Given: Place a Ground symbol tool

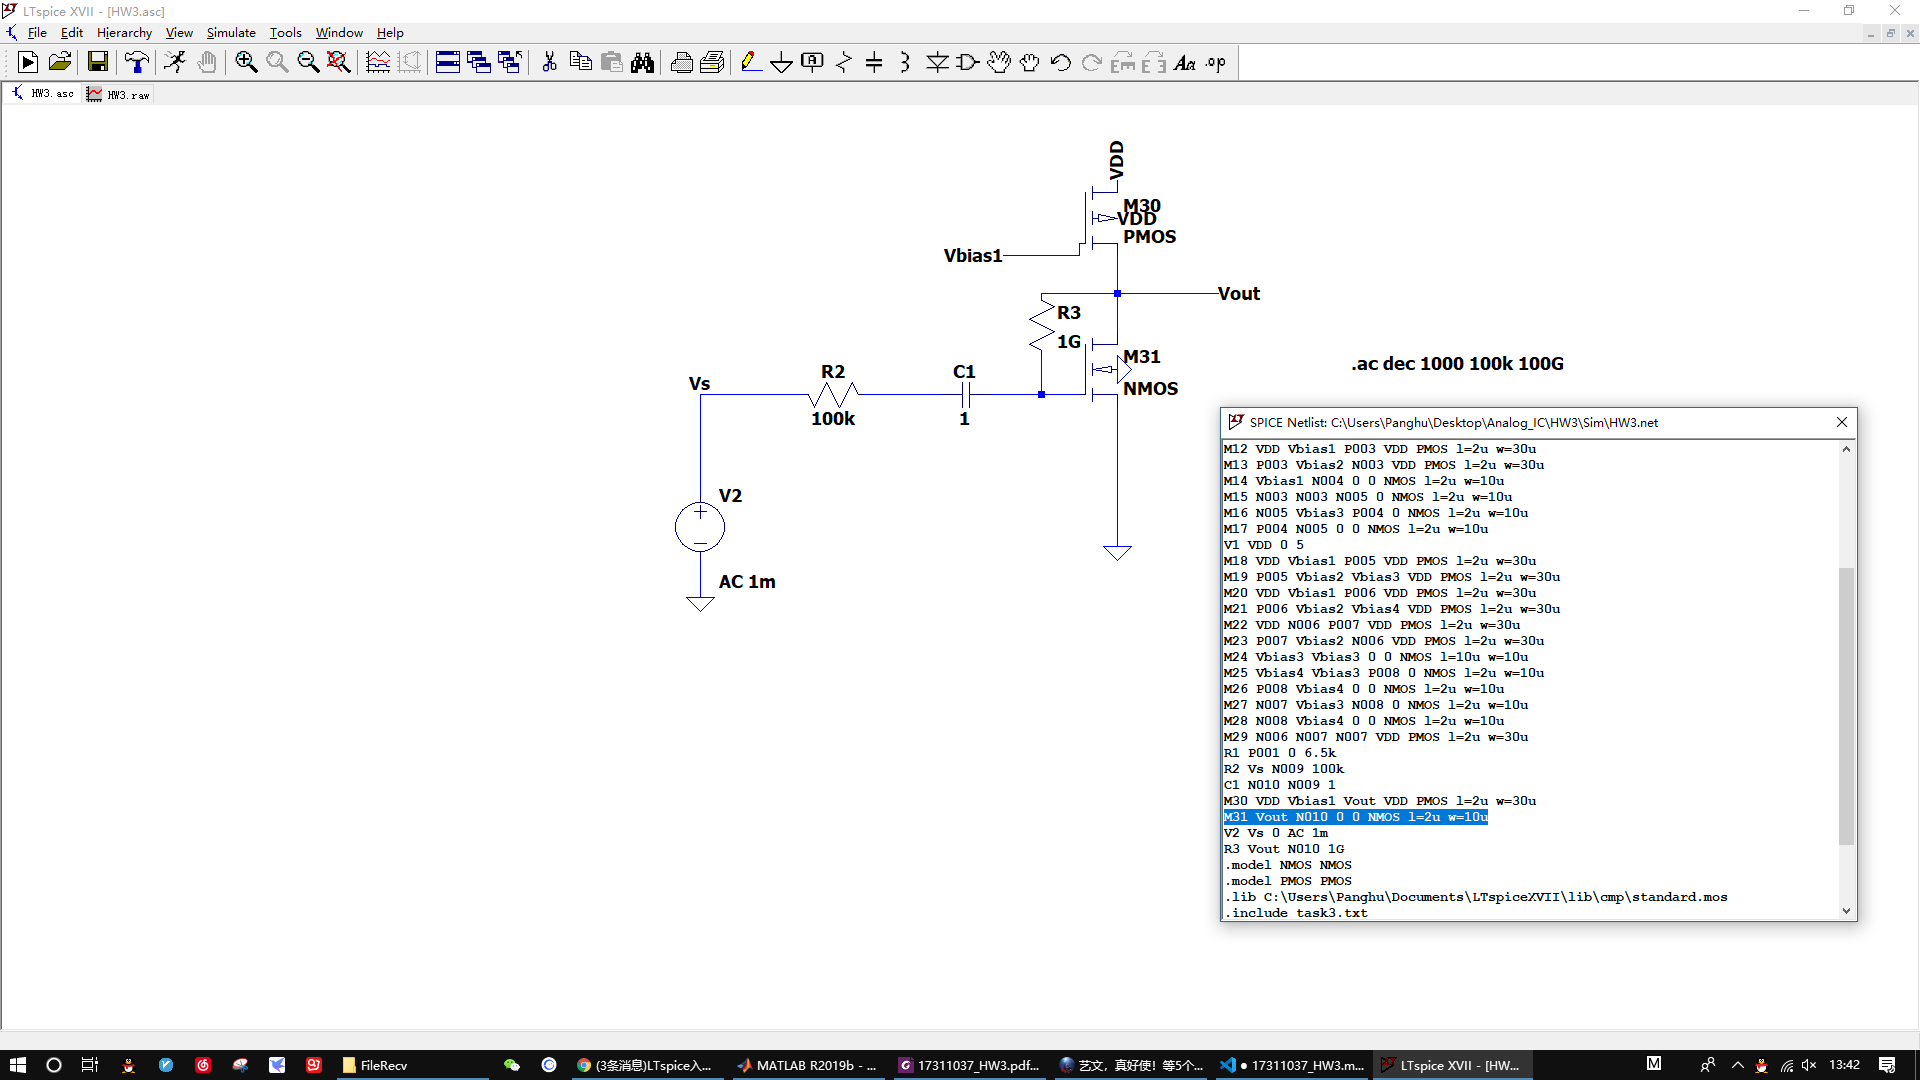Looking at the screenshot, I should [781, 63].
